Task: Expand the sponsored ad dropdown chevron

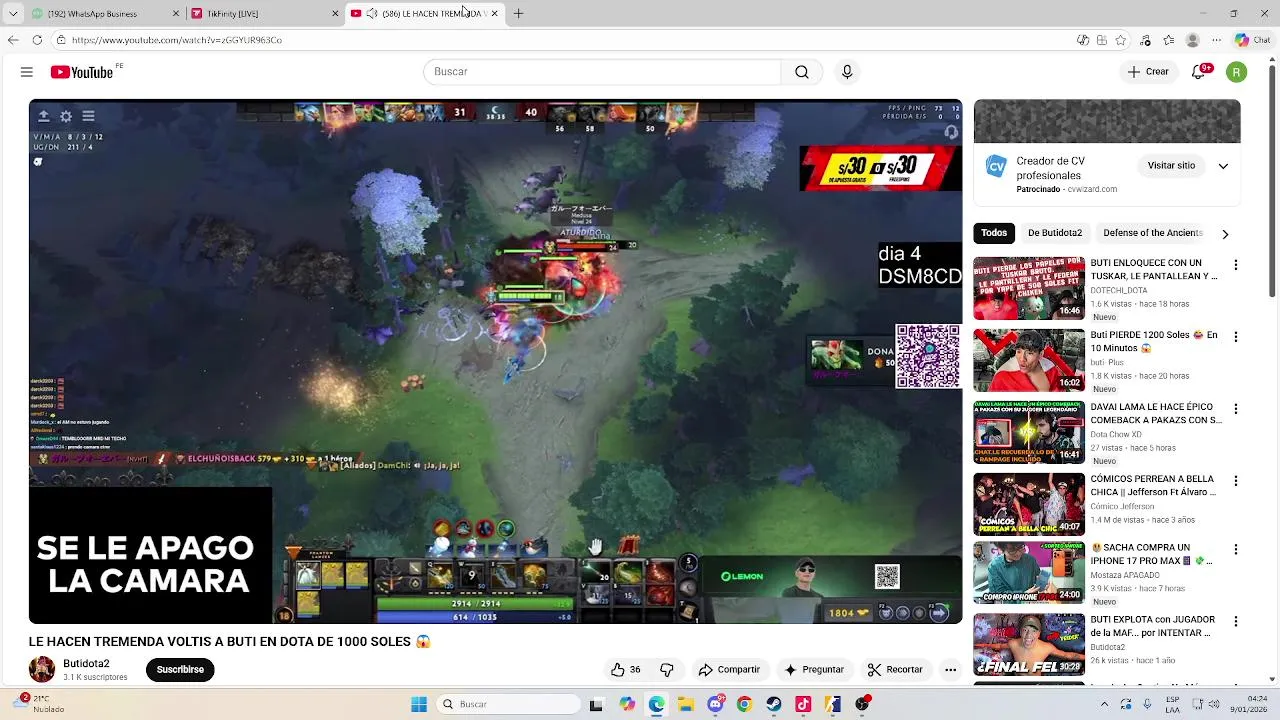Action: [x=1223, y=166]
